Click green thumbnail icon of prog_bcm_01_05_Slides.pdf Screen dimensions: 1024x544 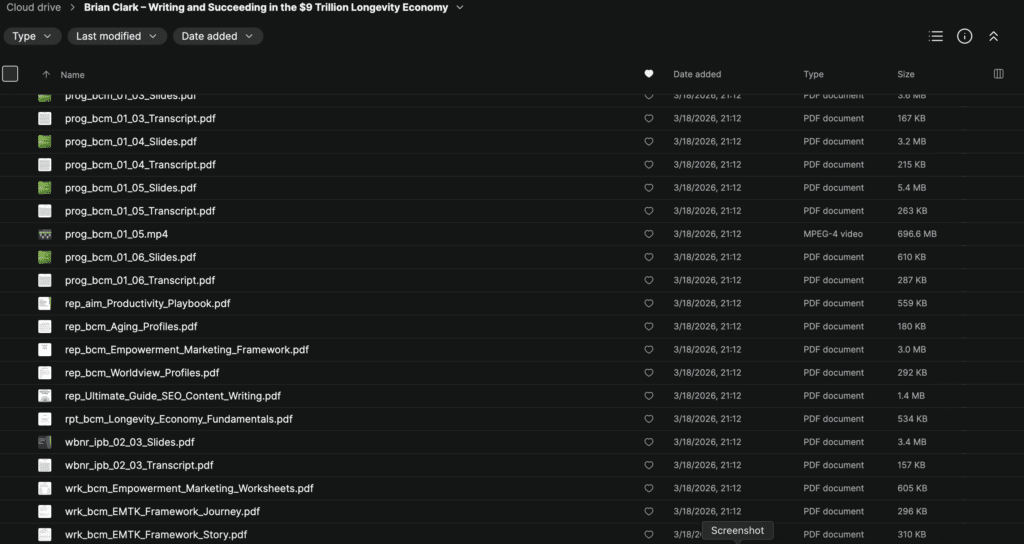click(x=44, y=187)
